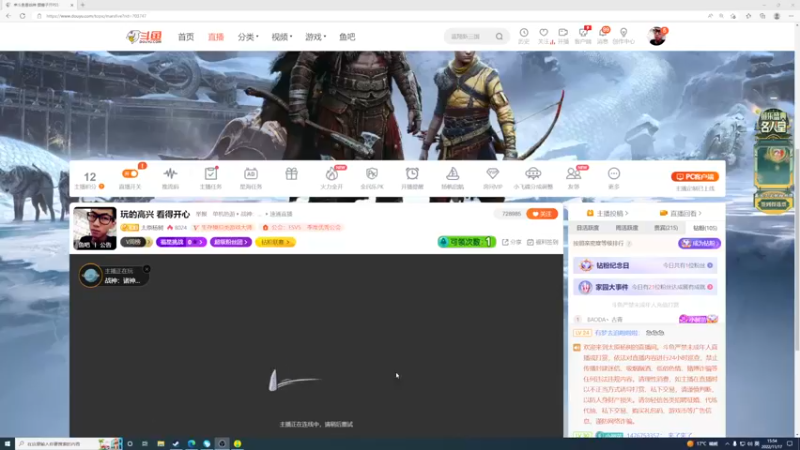The image size is (800, 450).
Task: Open the 历史 clock icon
Action: [523, 36]
